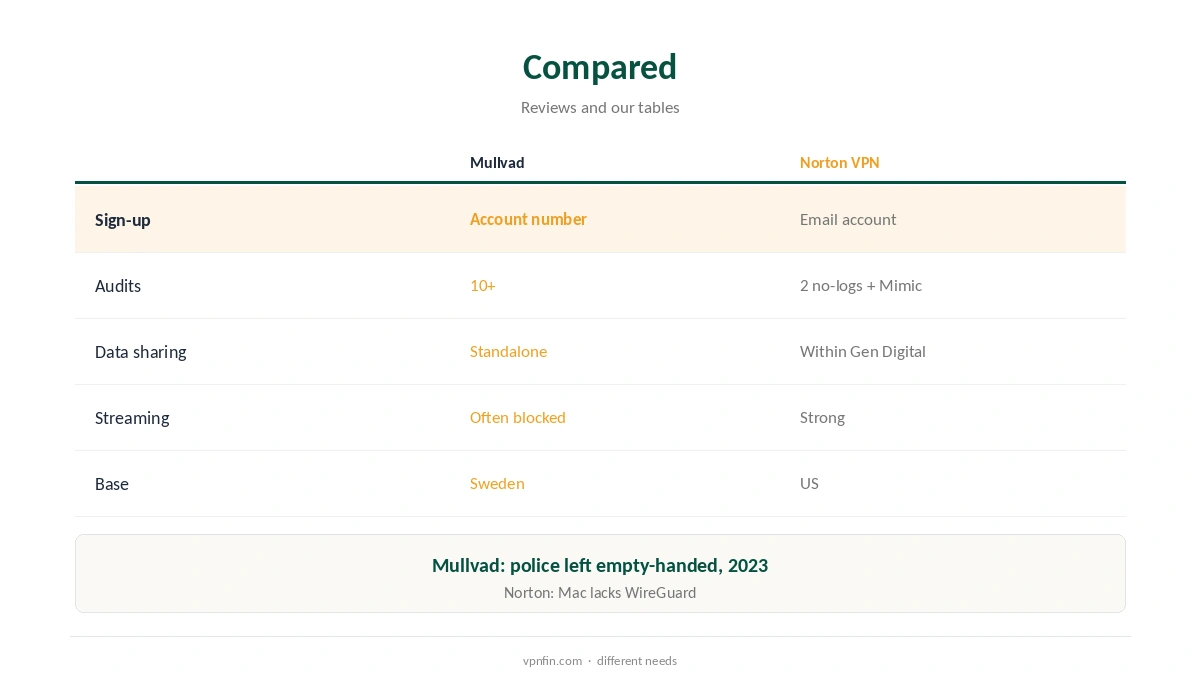1200x680 pixels.
Task: Click the 'Within Gen Digital' cell
Action: tap(863, 351)
